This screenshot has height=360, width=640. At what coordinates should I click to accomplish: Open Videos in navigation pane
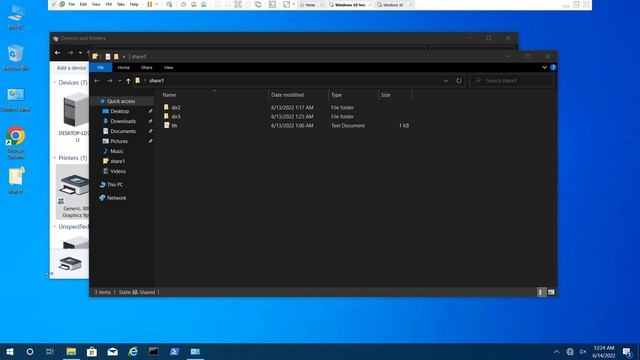coord(118,171)
